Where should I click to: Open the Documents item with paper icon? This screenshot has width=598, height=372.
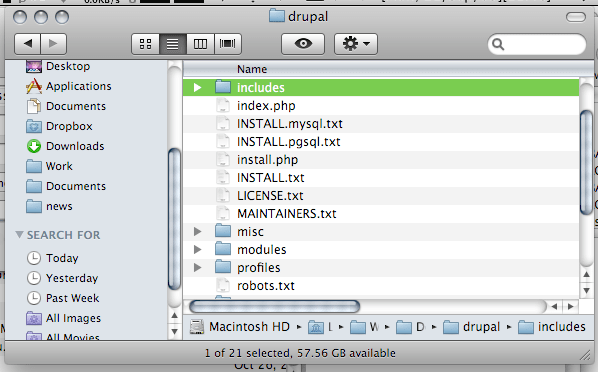tap(66, 106)
